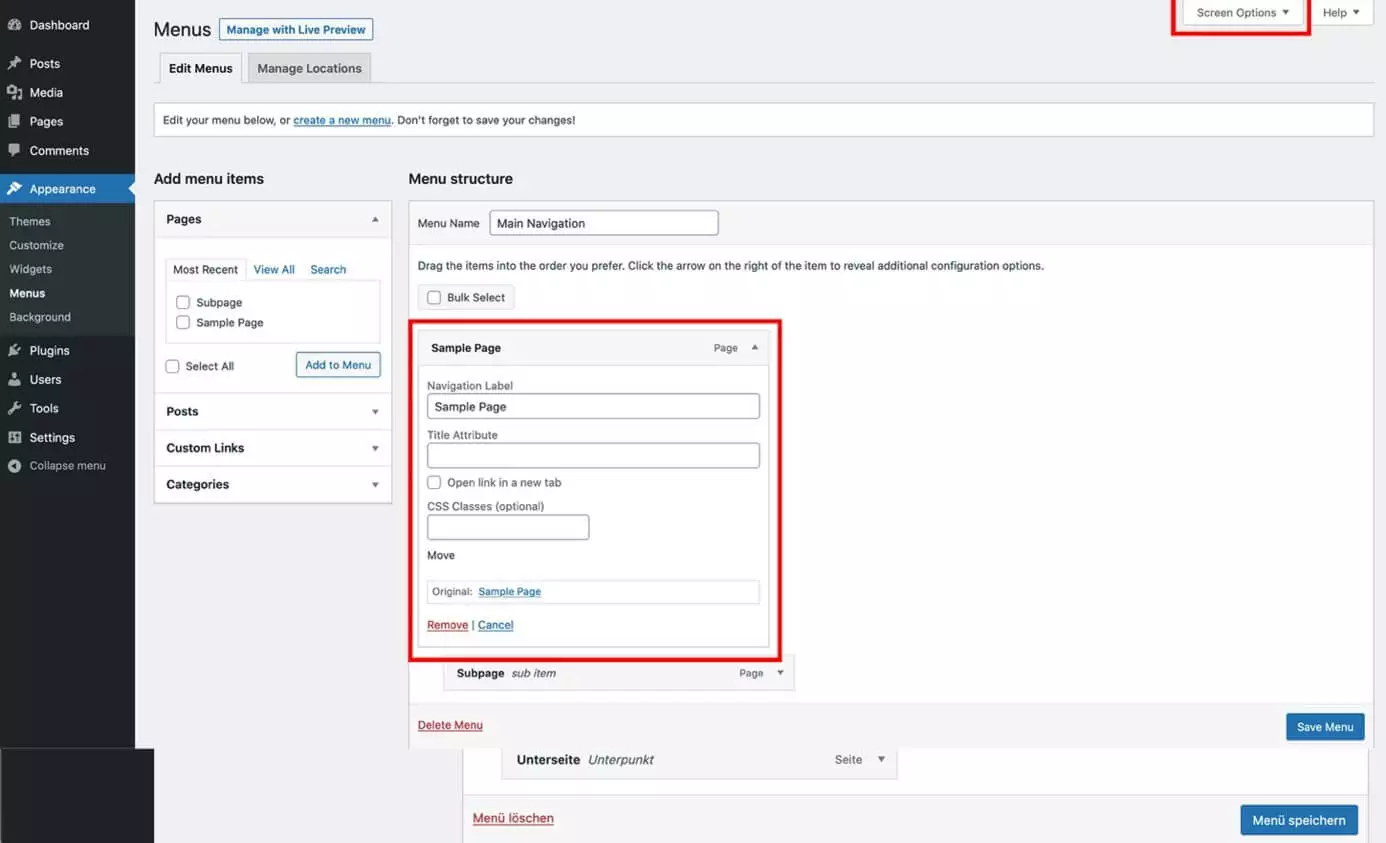Screen dimensions: 1386x843
Task: Switch to Manage Locations tab
Action: coord(309,68)
